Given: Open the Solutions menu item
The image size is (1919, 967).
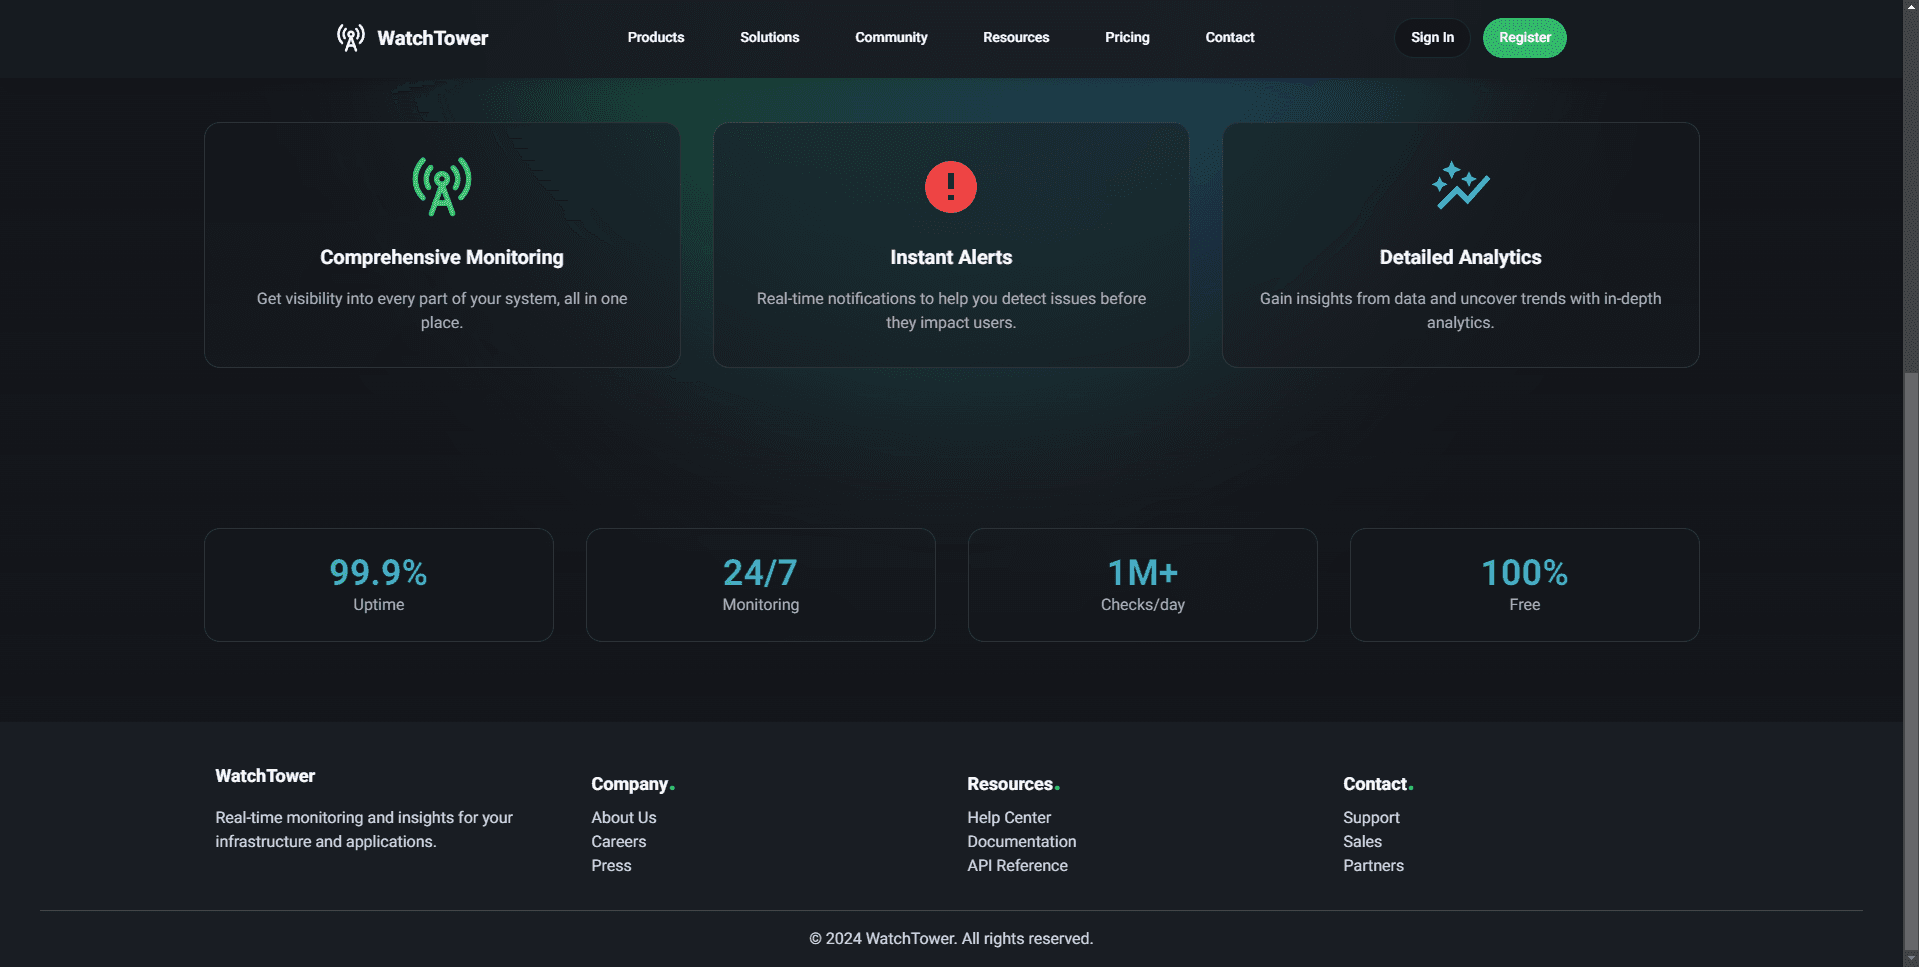Looking at the screenshot, I should coord(769,38).
